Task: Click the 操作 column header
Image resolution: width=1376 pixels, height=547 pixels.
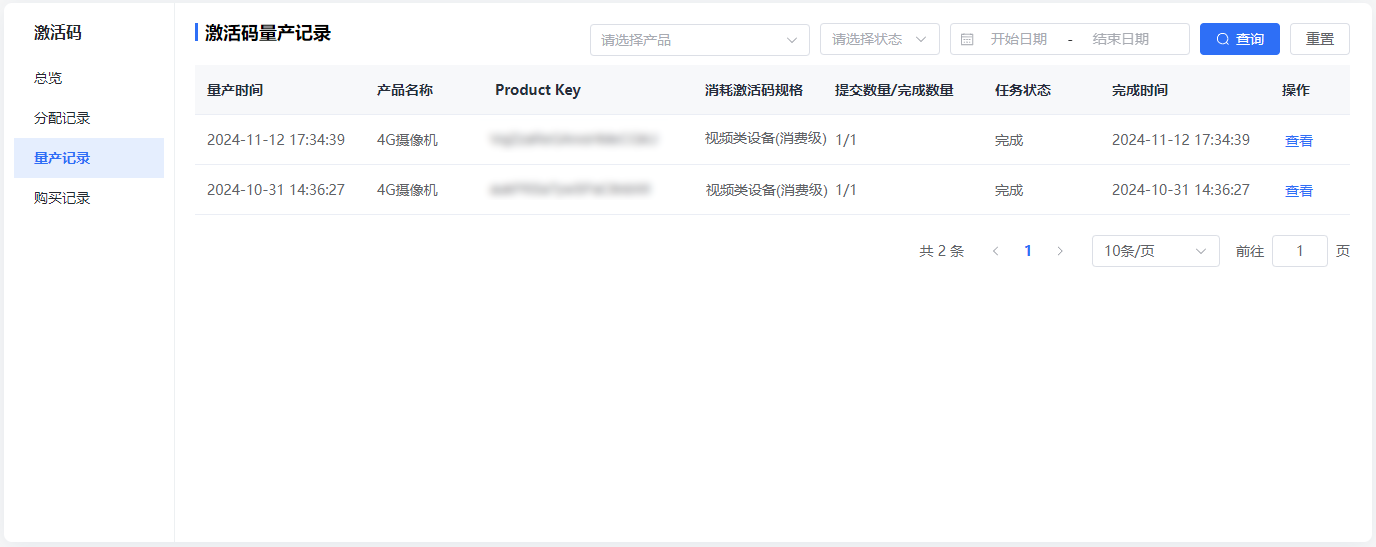Action: (x=1296, y=90)
